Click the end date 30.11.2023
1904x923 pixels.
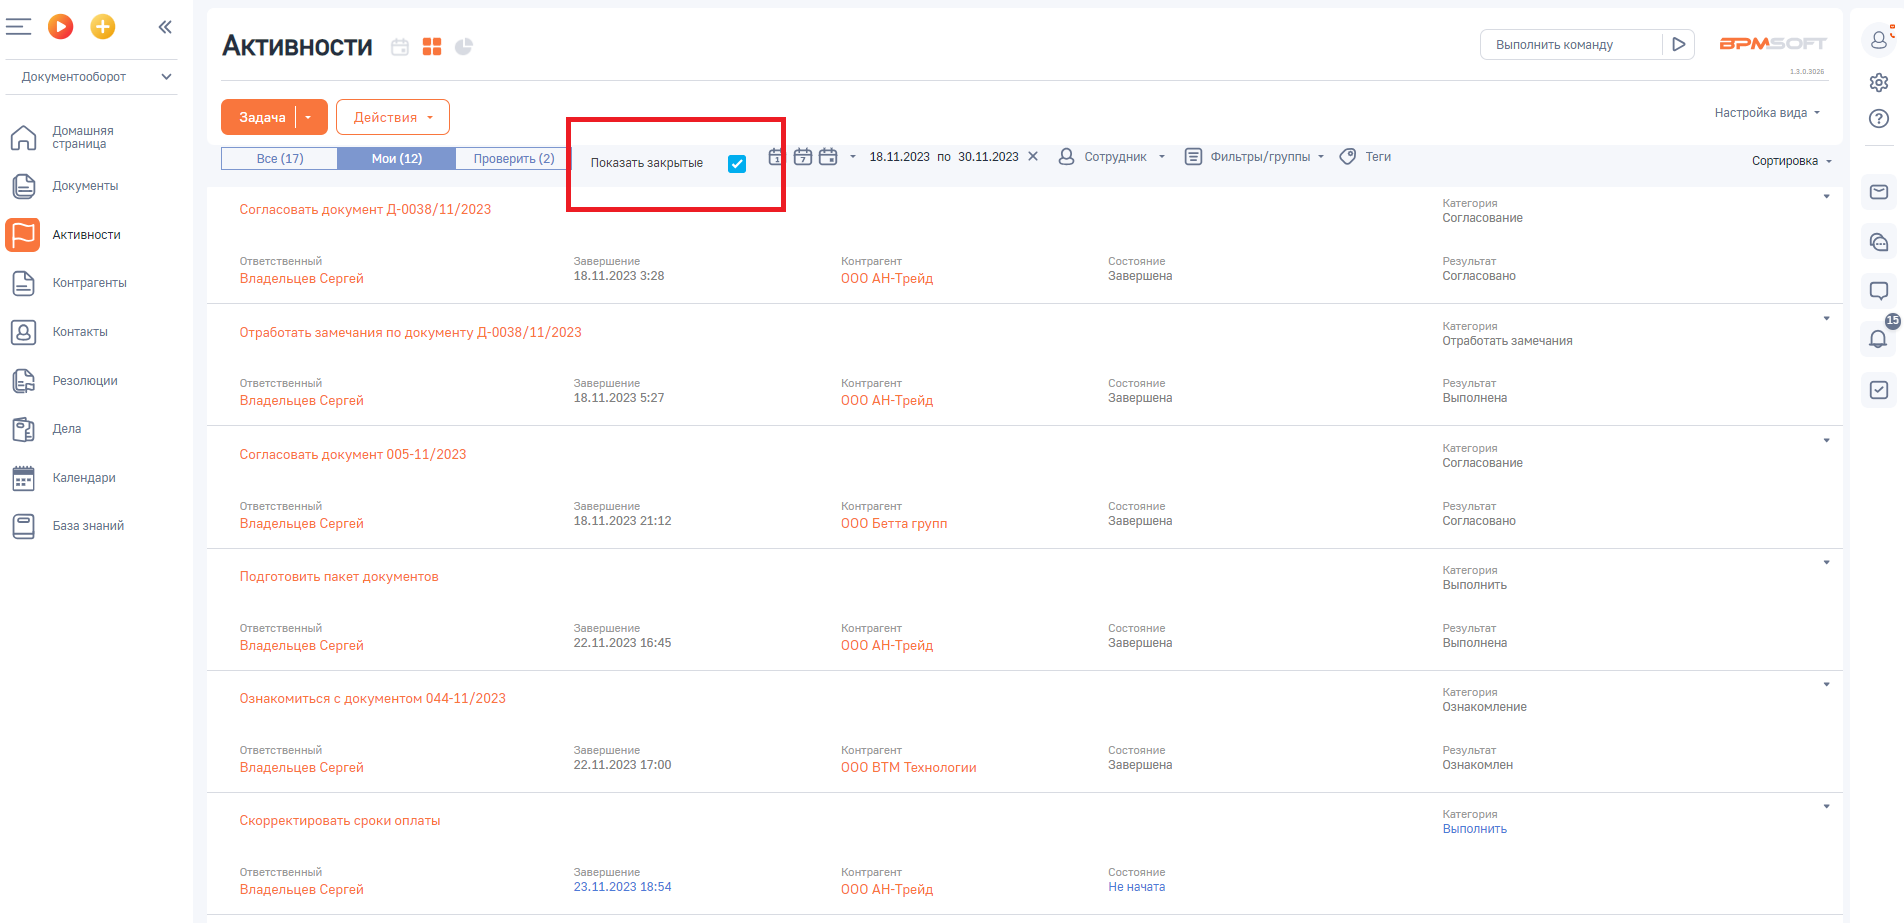click(988, 157)
